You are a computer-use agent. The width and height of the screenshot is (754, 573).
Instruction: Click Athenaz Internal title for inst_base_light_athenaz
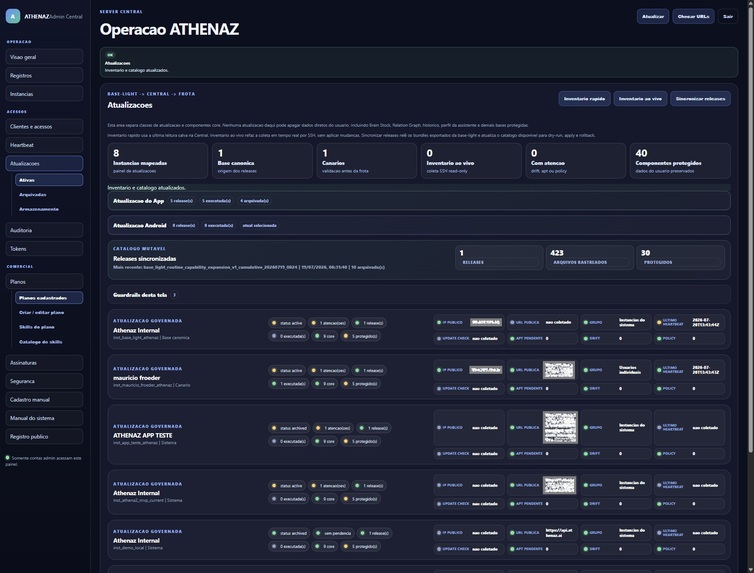point(136,330)
